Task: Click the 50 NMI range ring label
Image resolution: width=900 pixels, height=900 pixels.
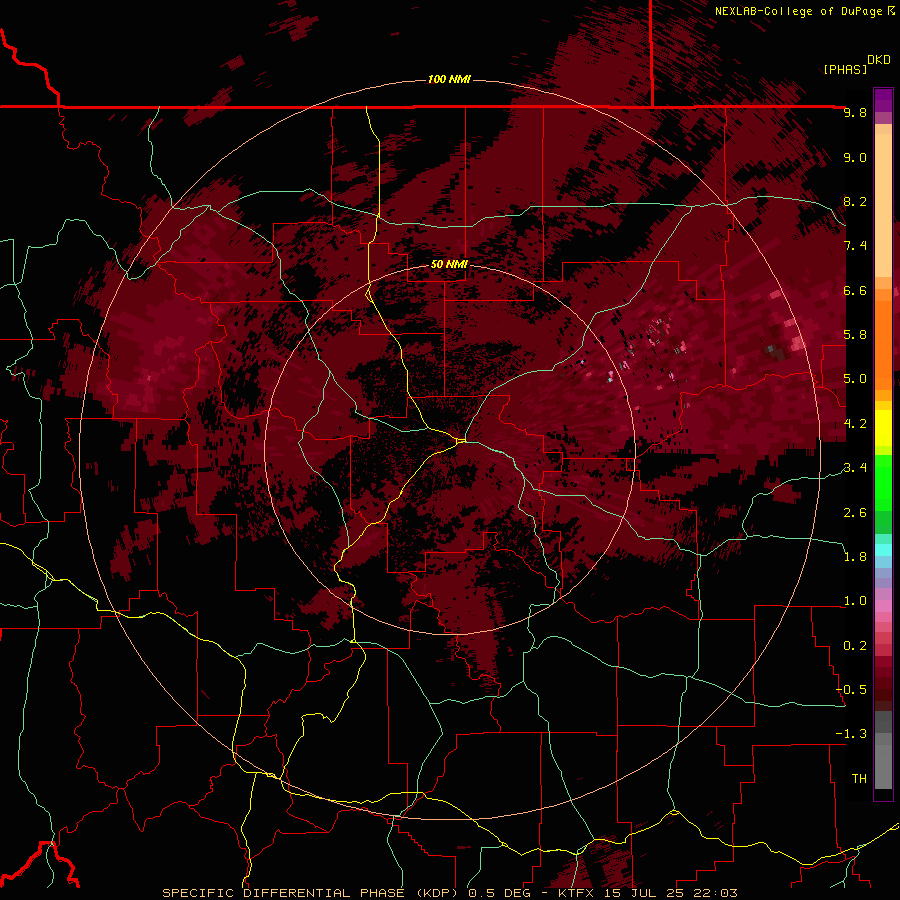Action: coord(449,265)
